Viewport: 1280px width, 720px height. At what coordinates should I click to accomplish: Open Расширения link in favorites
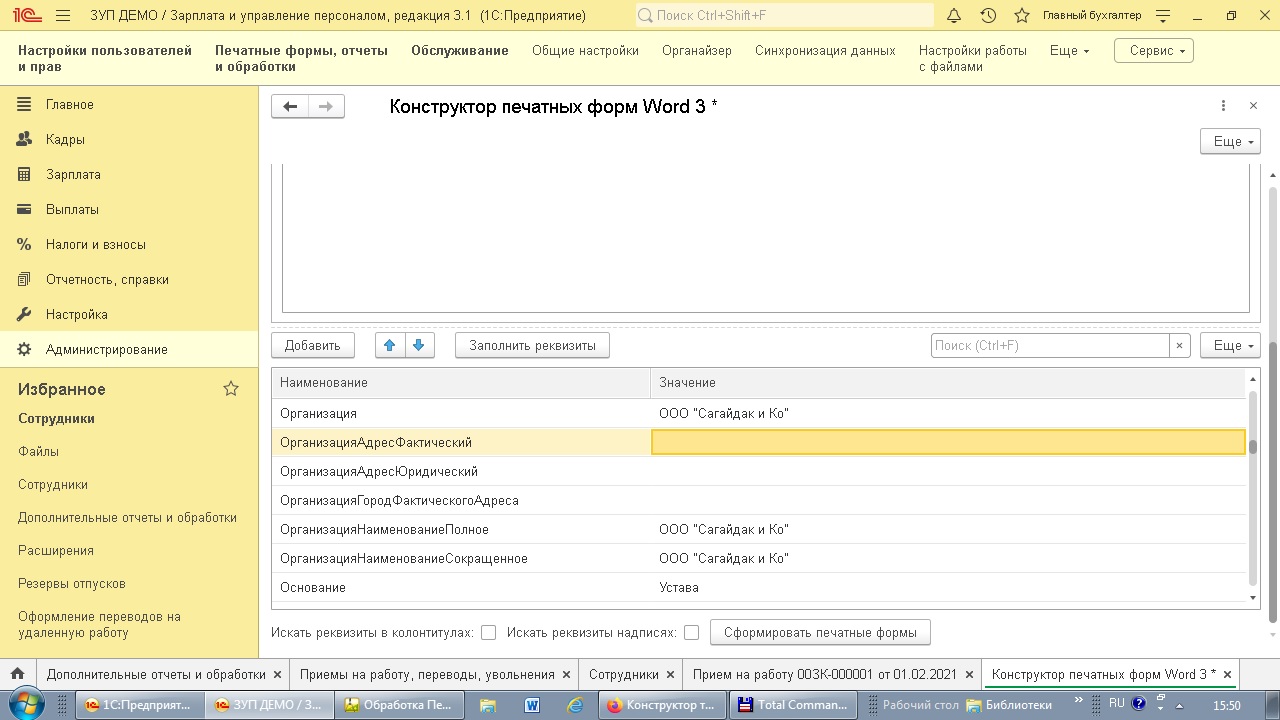(56, 550)
